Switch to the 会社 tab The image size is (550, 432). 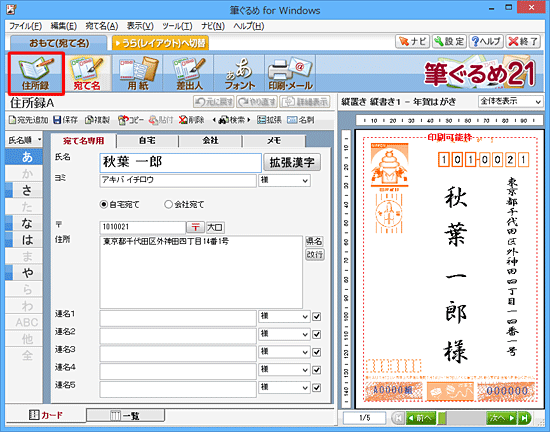coord(210,141)
